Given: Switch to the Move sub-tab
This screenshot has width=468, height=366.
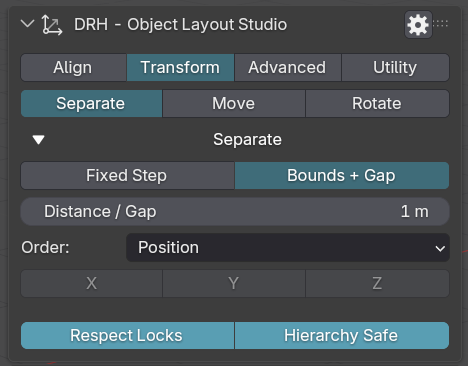Looking at the screenshot, I should (234, 103).
